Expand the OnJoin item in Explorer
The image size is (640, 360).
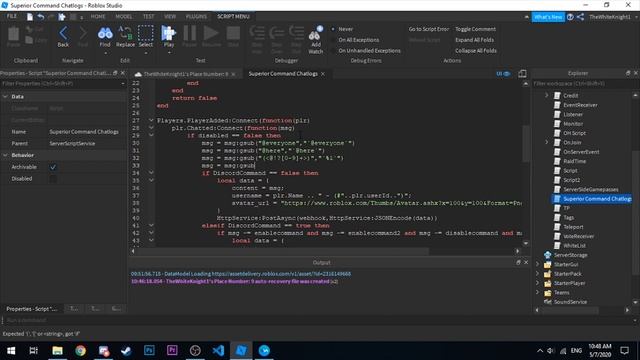click(x=547, y=142)
